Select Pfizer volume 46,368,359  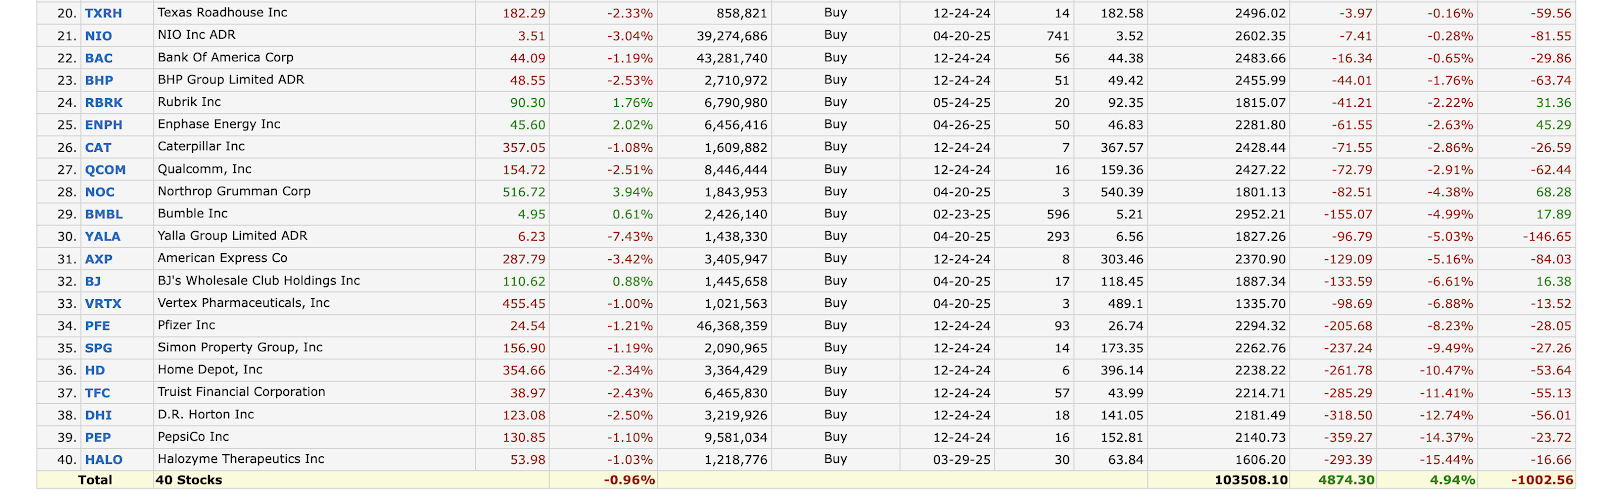[x=732, y=326]
